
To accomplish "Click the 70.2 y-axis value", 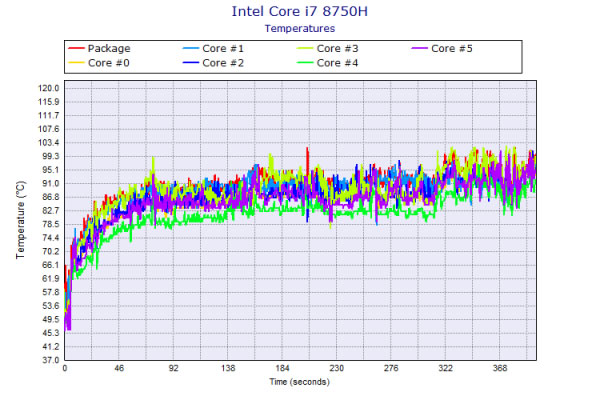I will pos(51,251).
